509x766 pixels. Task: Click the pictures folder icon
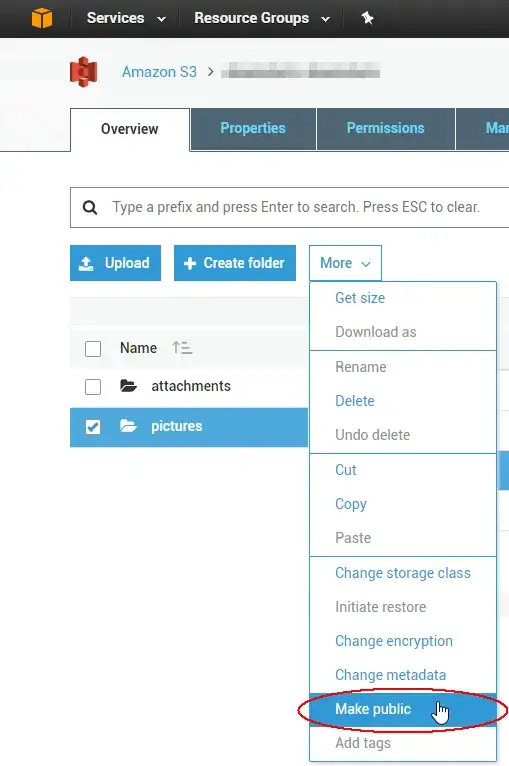point(128,426)
